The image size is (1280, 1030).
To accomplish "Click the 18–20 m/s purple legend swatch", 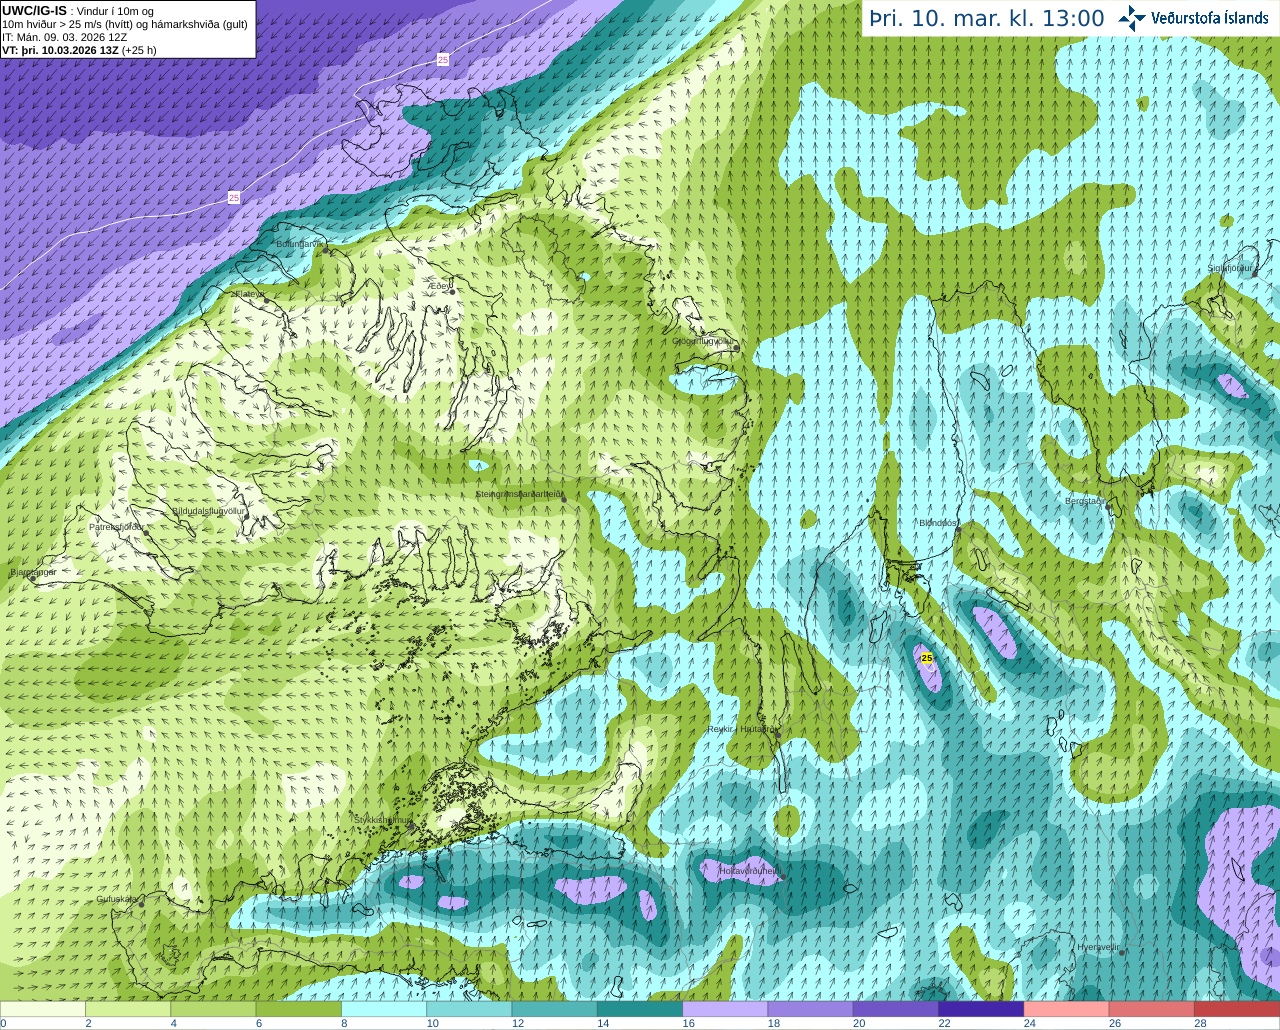I will [x=811, y=1009].
